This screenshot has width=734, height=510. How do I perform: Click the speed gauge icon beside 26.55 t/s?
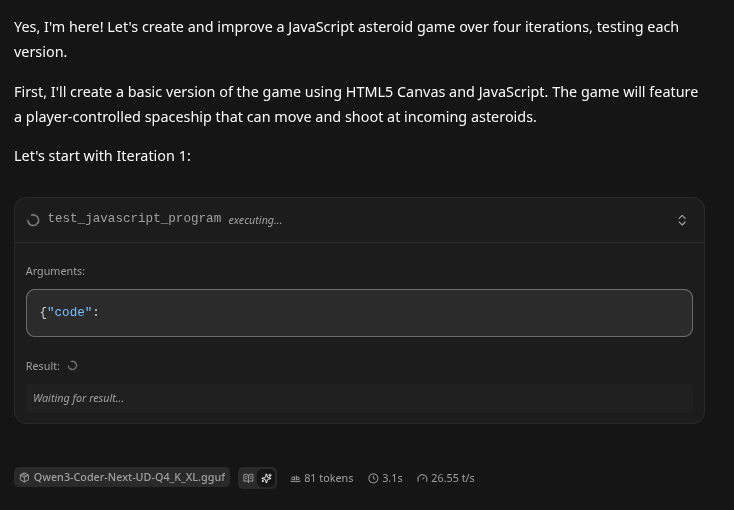point(422,478)
